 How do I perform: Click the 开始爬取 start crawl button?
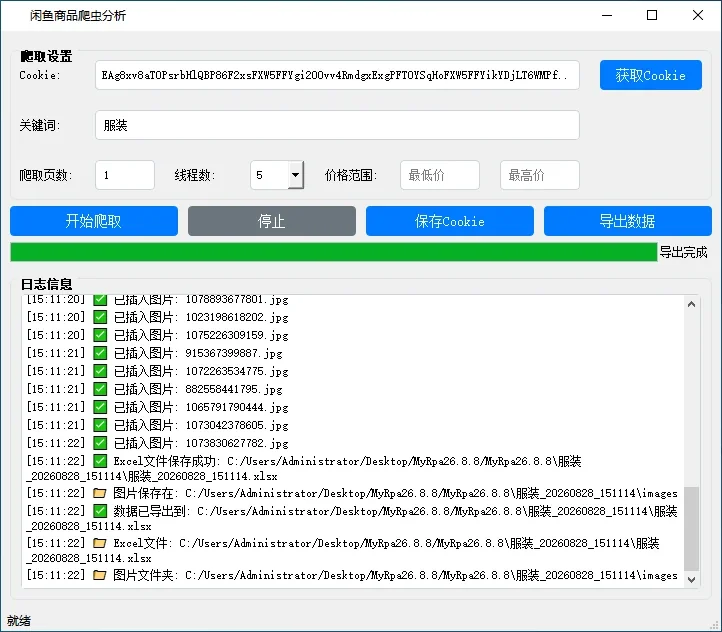(94, 221)
